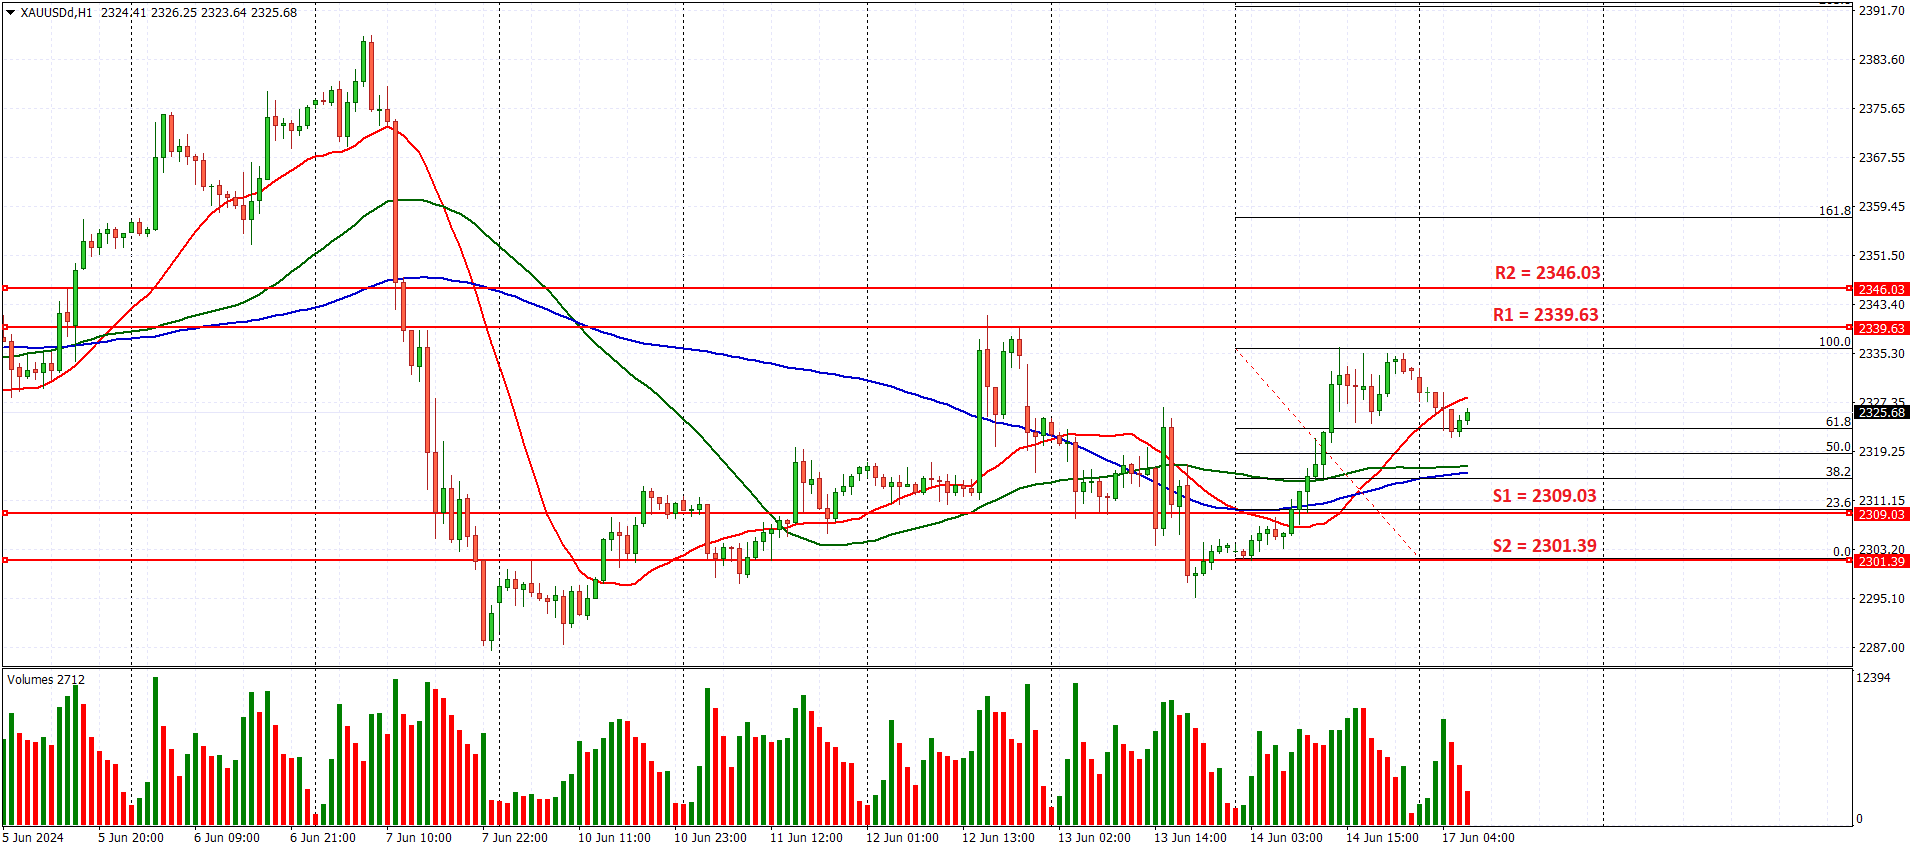The width and height of the screenshot is (1916, 850).
Task: Click the red 2309.03 price tag
Action: click(x=1881, y=514)
